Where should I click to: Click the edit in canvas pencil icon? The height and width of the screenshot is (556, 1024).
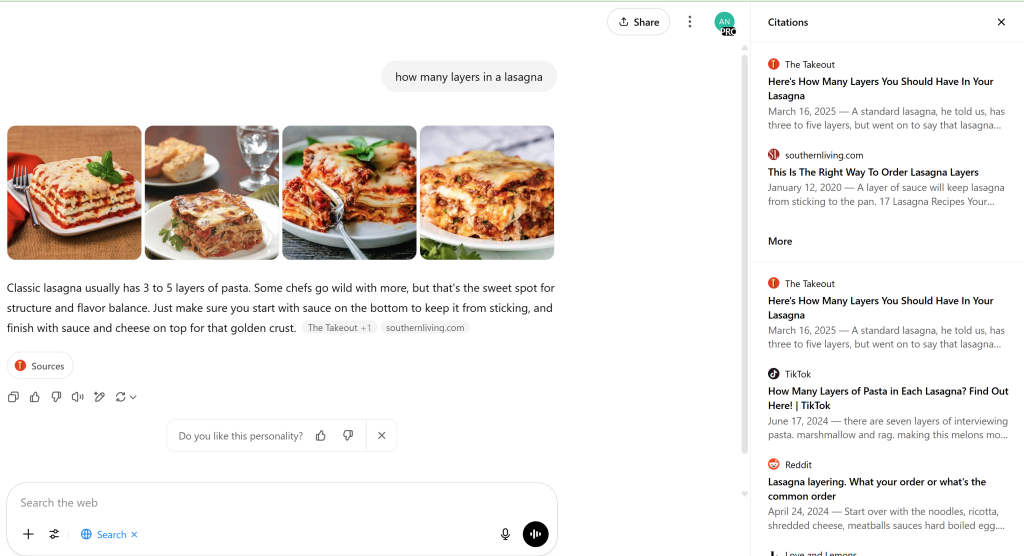click(99, 397)
